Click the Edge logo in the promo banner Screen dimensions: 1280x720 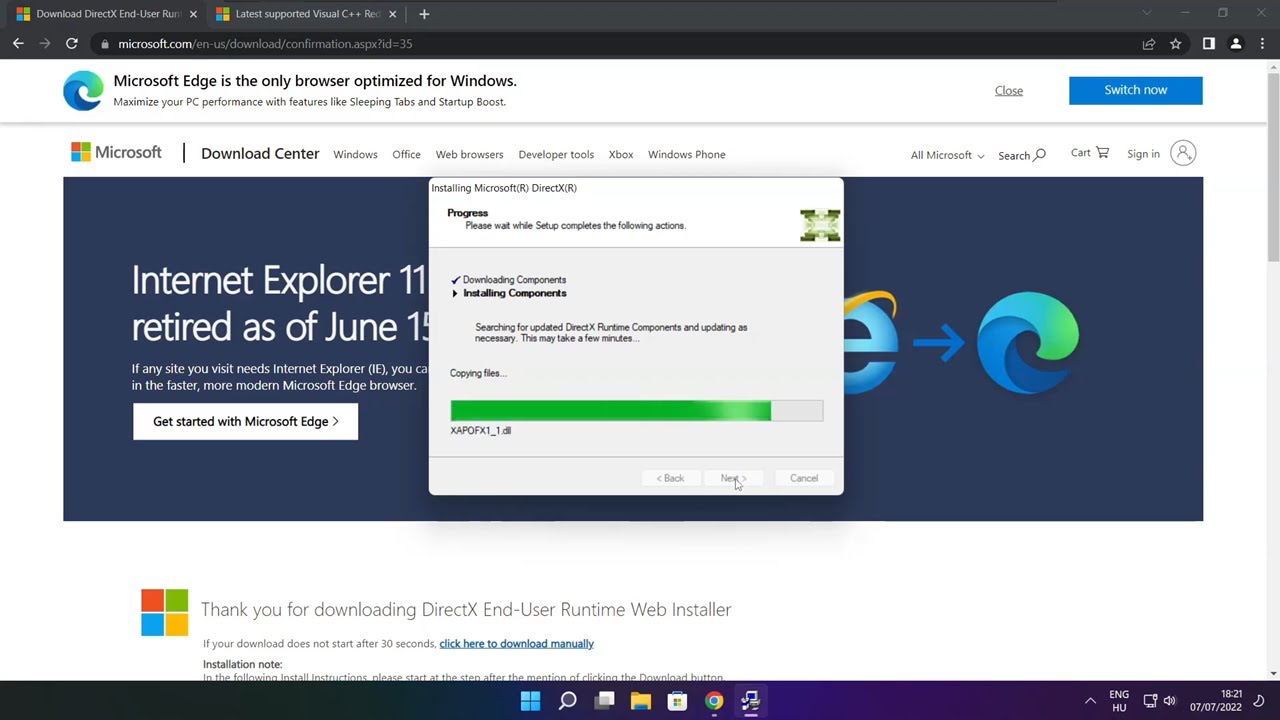pos(83,90)
